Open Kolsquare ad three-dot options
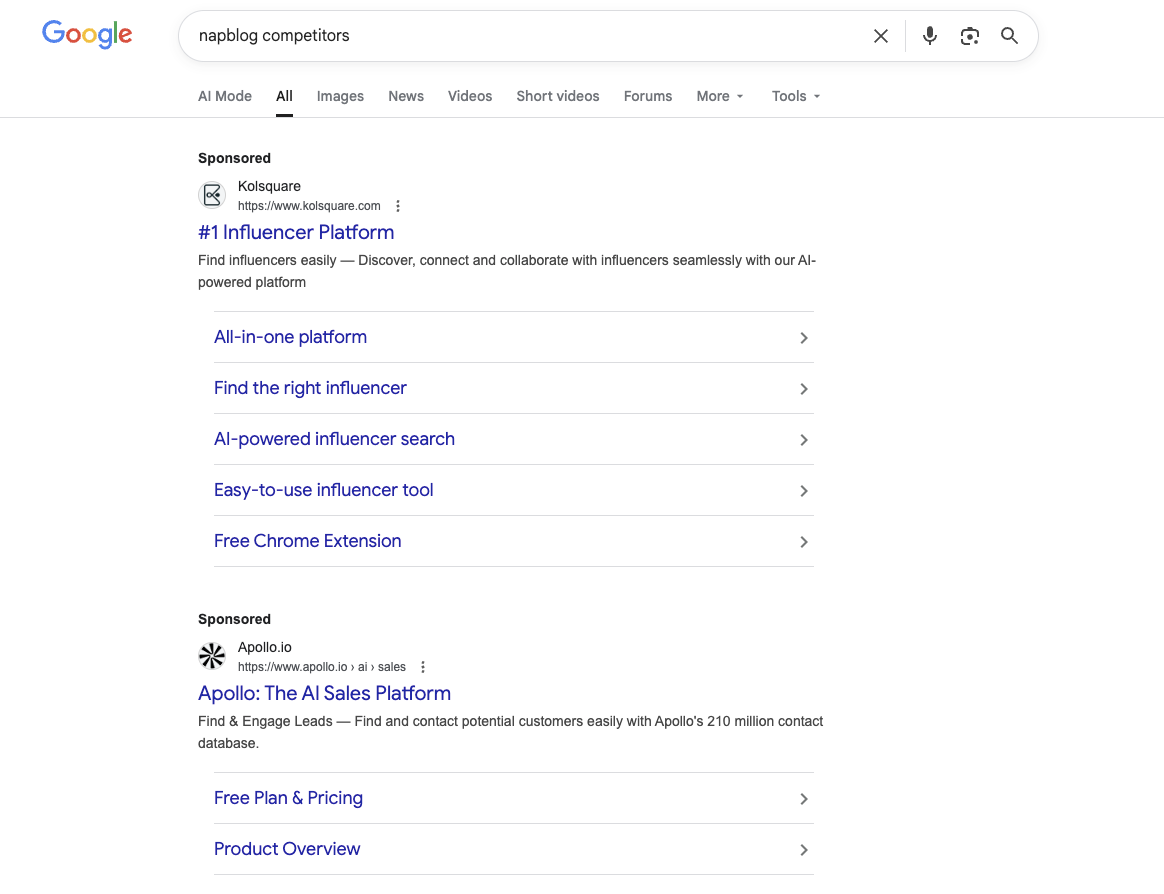 pyautogui.click(x=398, y=206)
